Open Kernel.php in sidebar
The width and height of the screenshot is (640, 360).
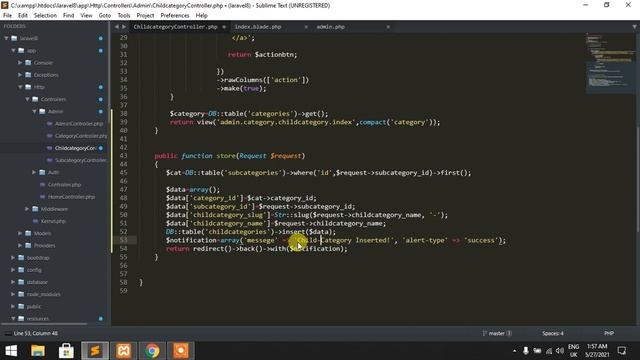[53, 221]
